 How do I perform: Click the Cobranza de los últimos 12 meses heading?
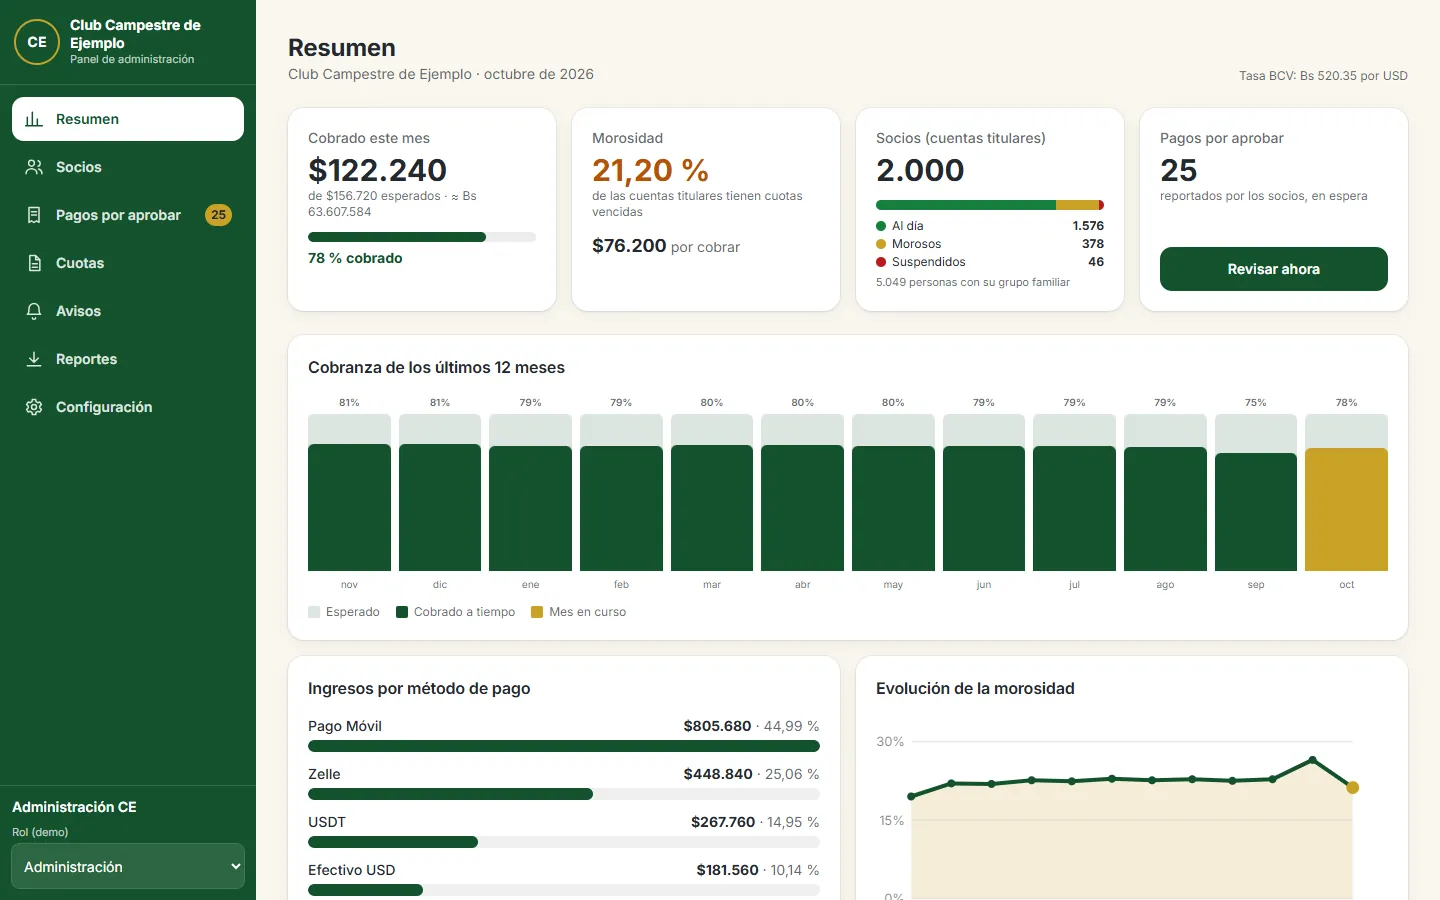(x=436, y=367)
